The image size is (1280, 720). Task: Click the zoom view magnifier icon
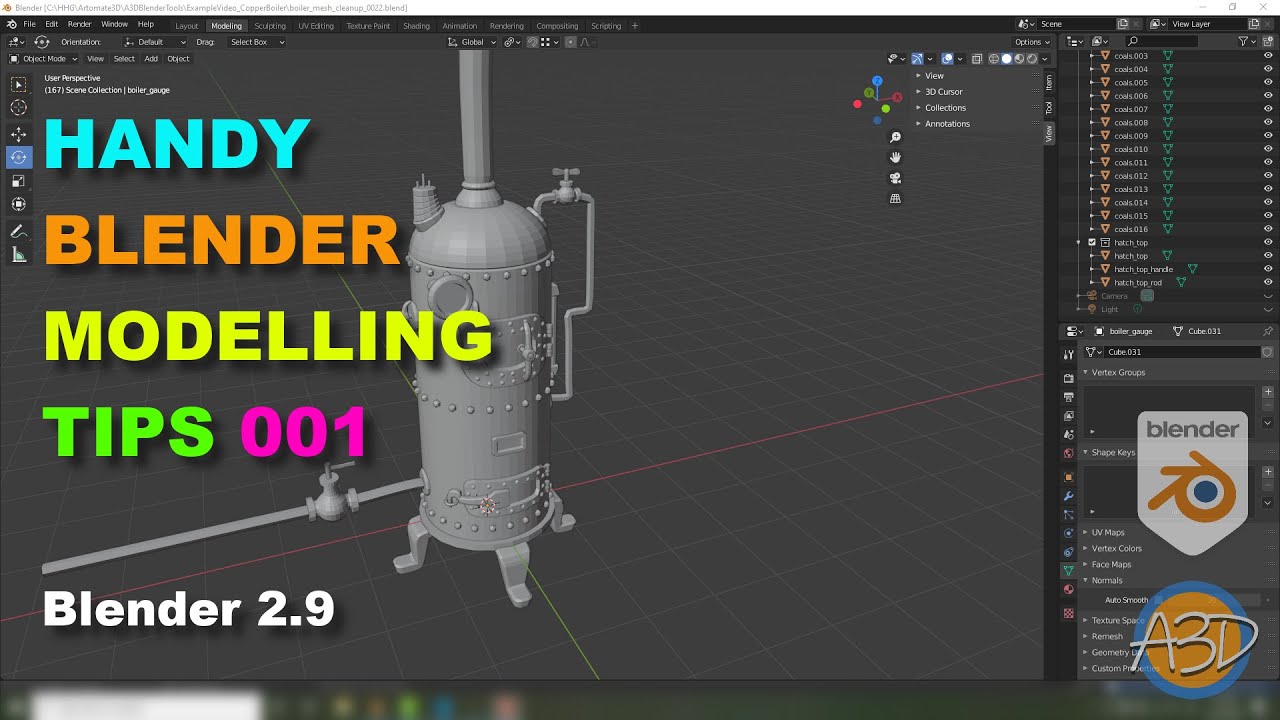(x=895, y=137)
